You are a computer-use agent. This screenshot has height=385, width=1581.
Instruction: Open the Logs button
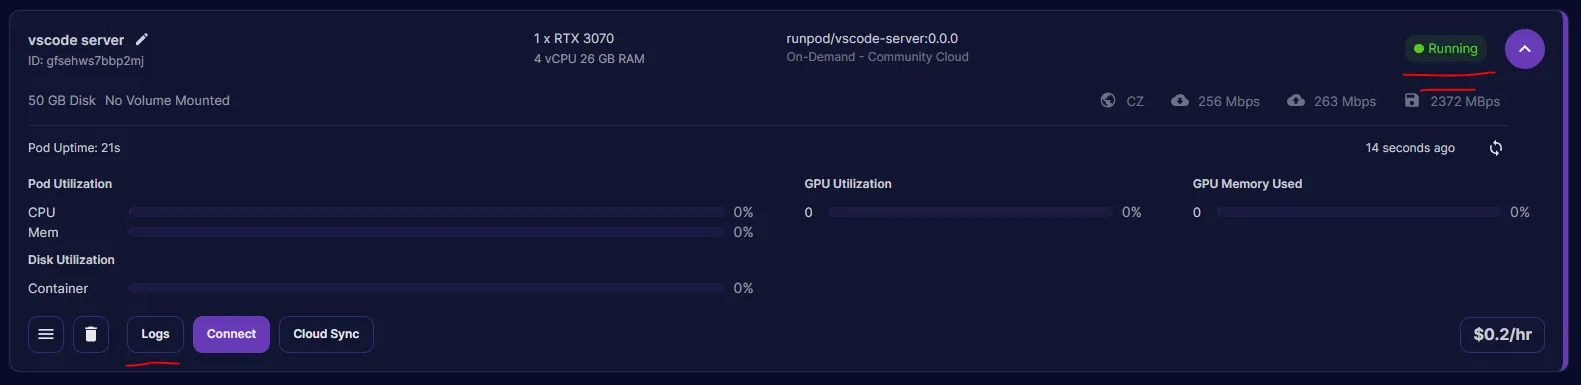click(x=155, y=334)
